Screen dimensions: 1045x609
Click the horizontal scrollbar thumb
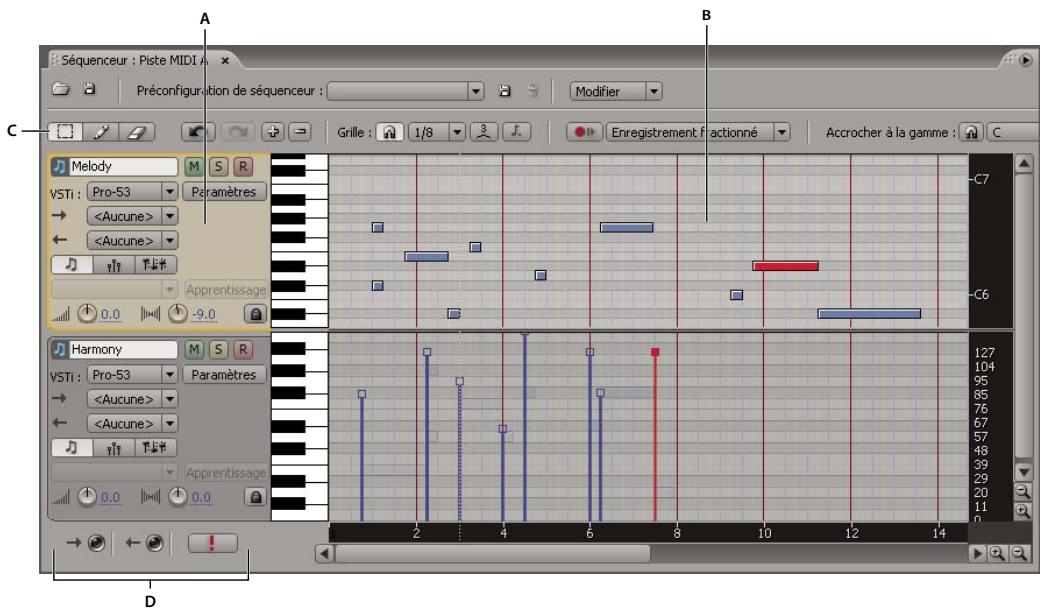tap(493, 553)
